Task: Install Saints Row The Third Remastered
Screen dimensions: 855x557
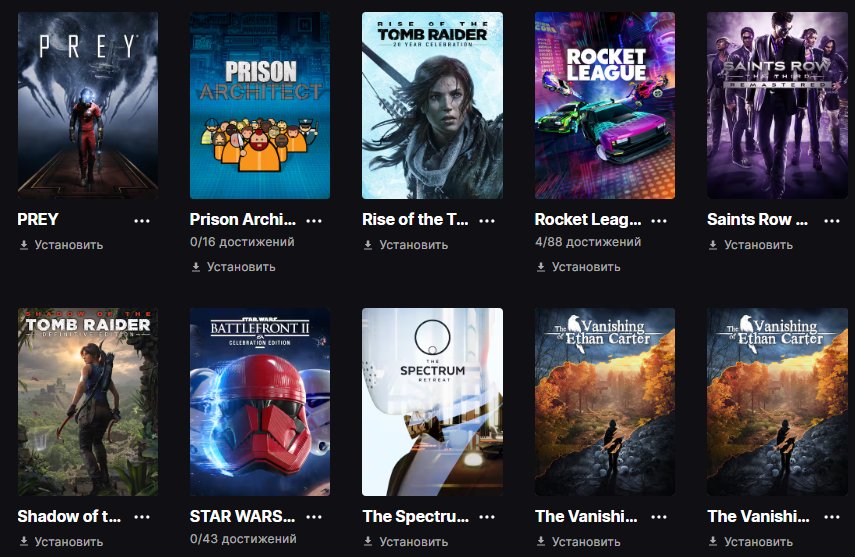Action: [x=751, y=245]
